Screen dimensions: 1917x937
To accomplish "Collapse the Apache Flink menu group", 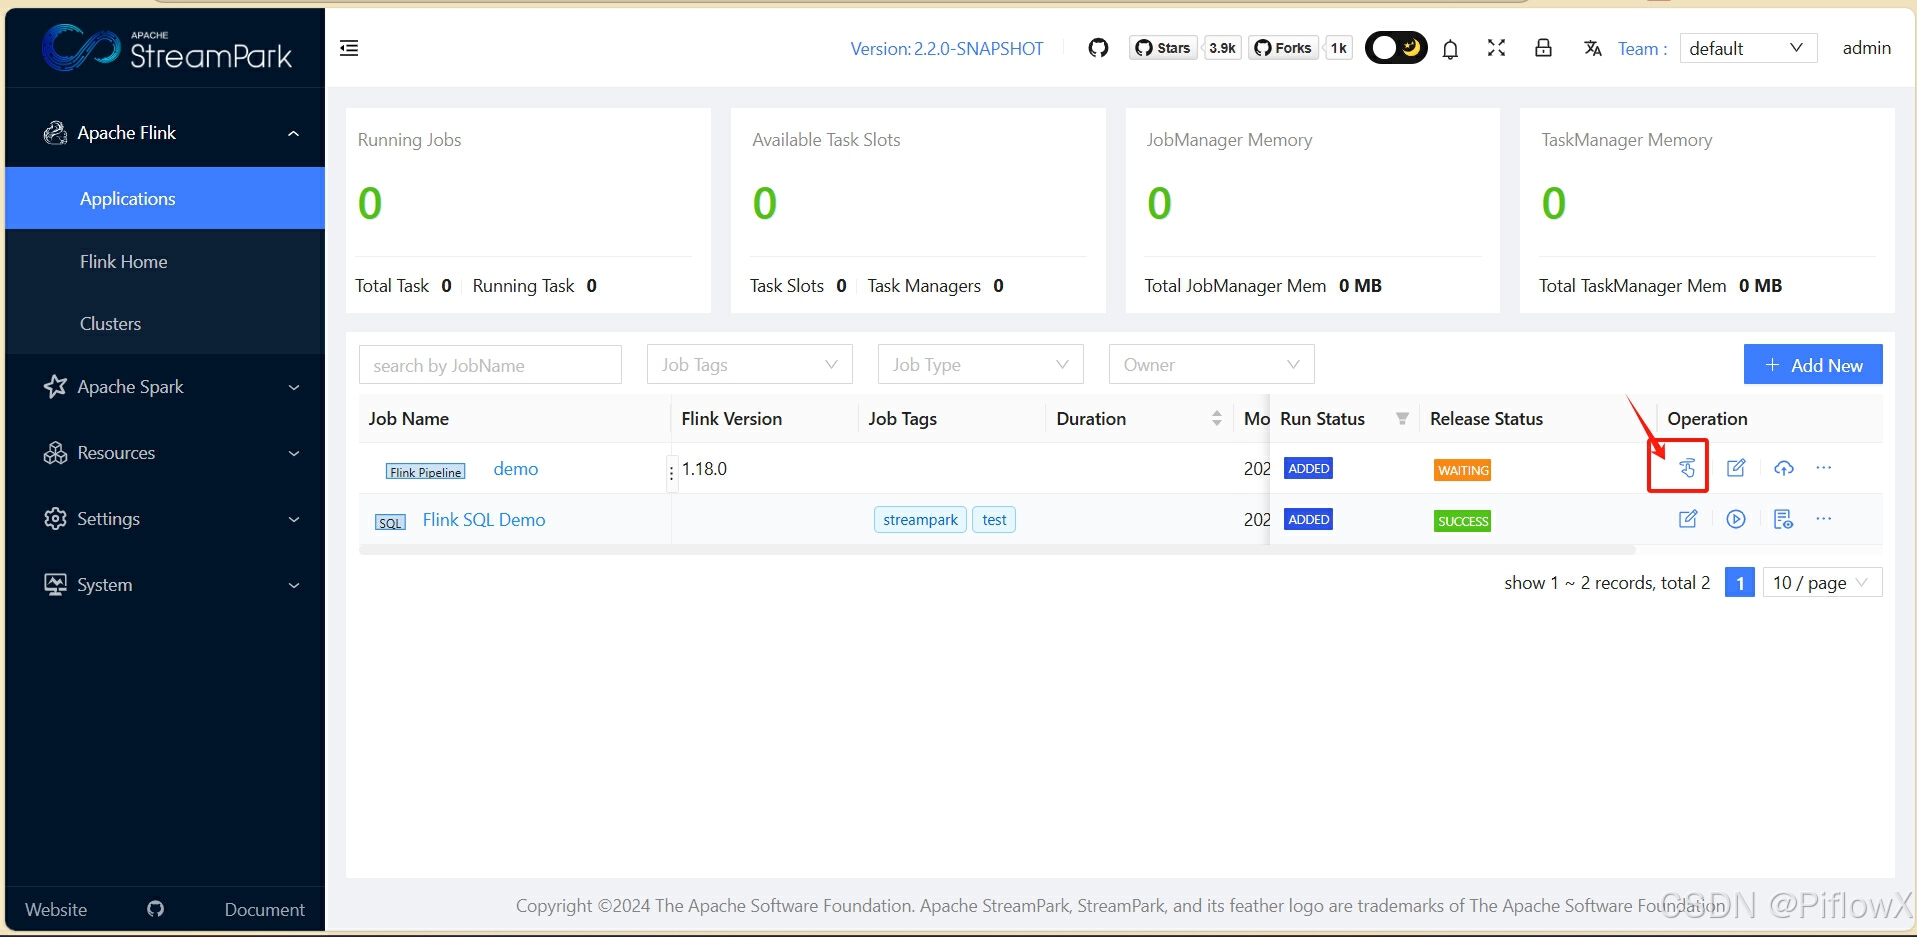I will pyautogui.click(x=165, y=133).
